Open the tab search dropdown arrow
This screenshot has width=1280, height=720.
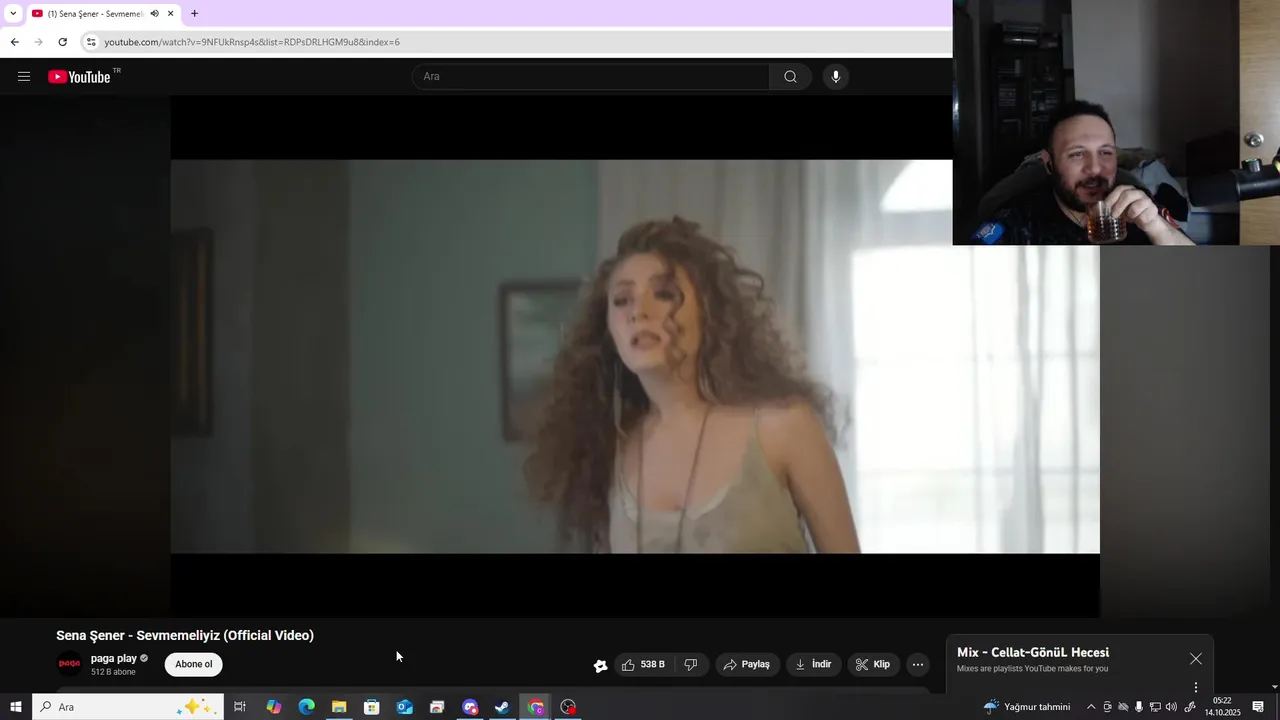point(13,13)
